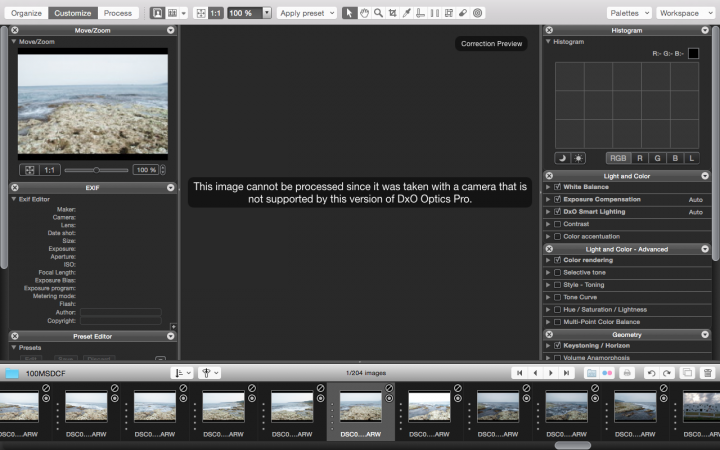Select the white balance eyedropper tool
The width and height of the screenshot is (720, 450).
406,13
